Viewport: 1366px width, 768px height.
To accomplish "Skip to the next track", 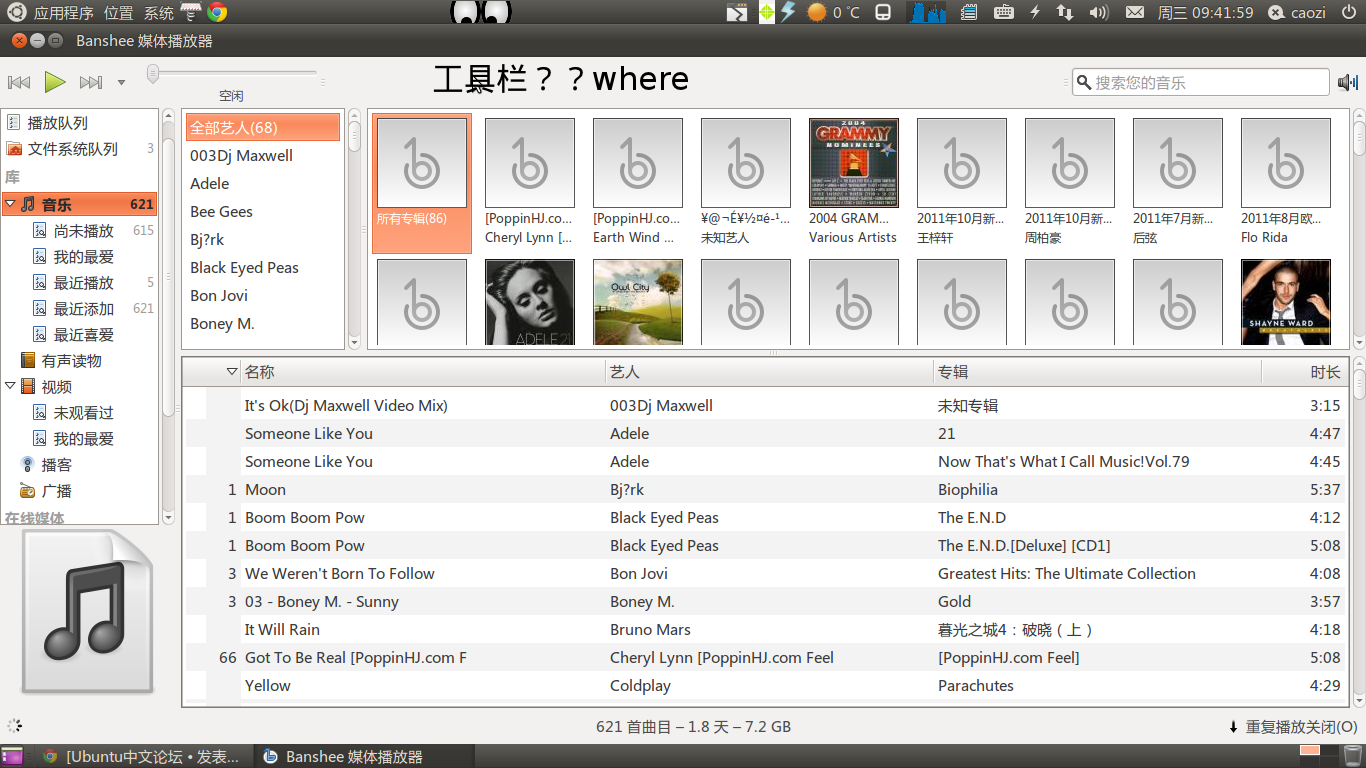I will [91, 82].
